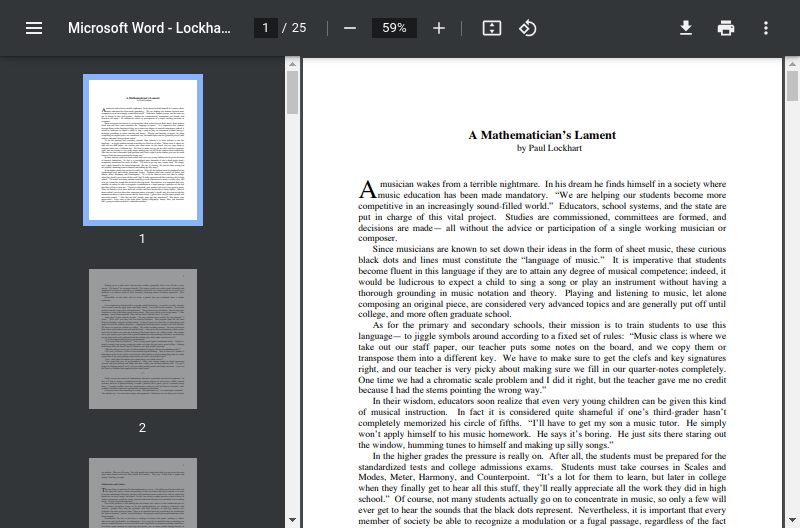Click the download icon
Viewport: 800px width, 528px height.
click(686, 28)
